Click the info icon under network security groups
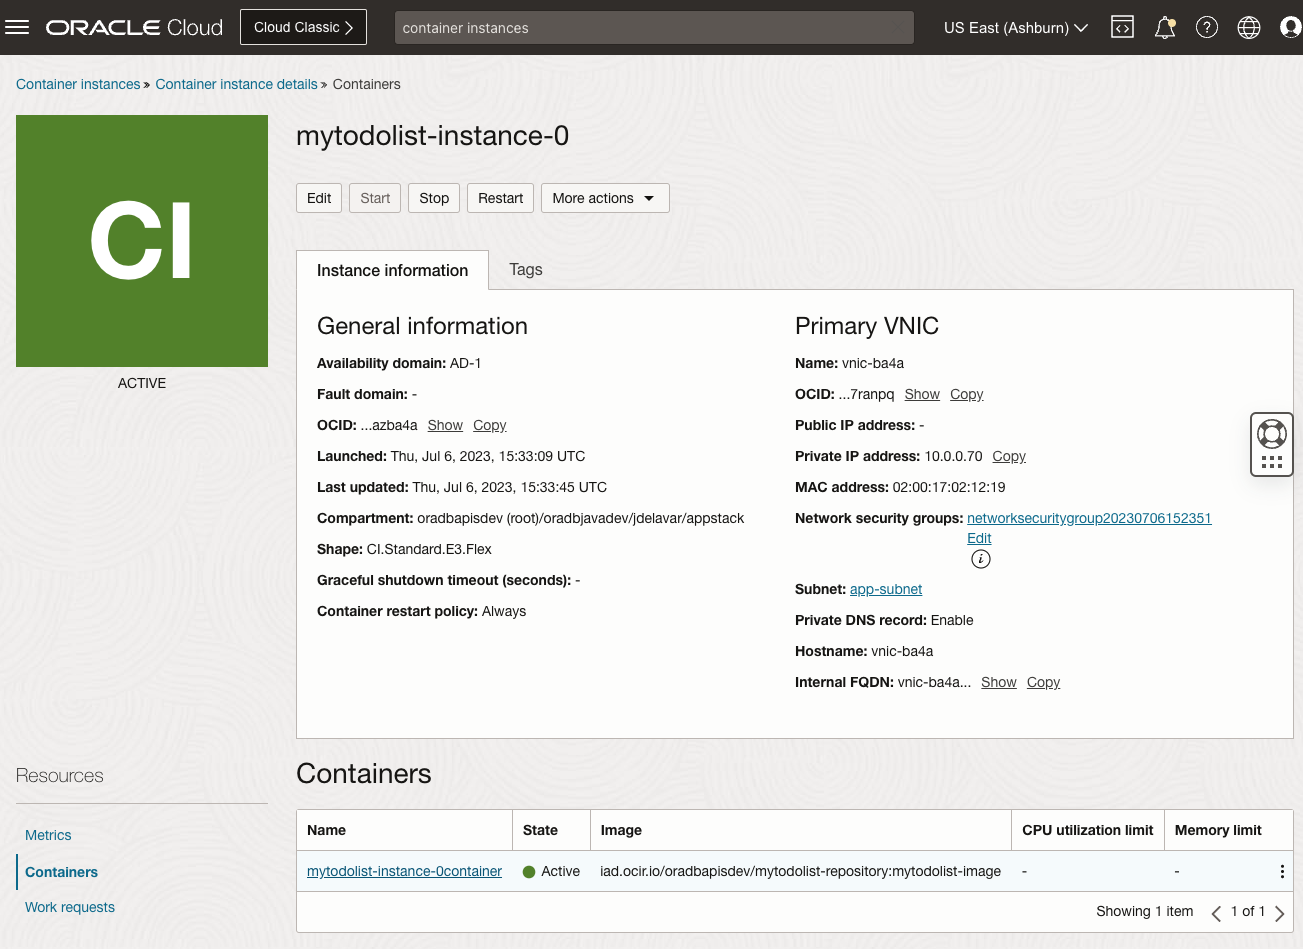Screen dimensions: 1303x949 coord(981,559)
